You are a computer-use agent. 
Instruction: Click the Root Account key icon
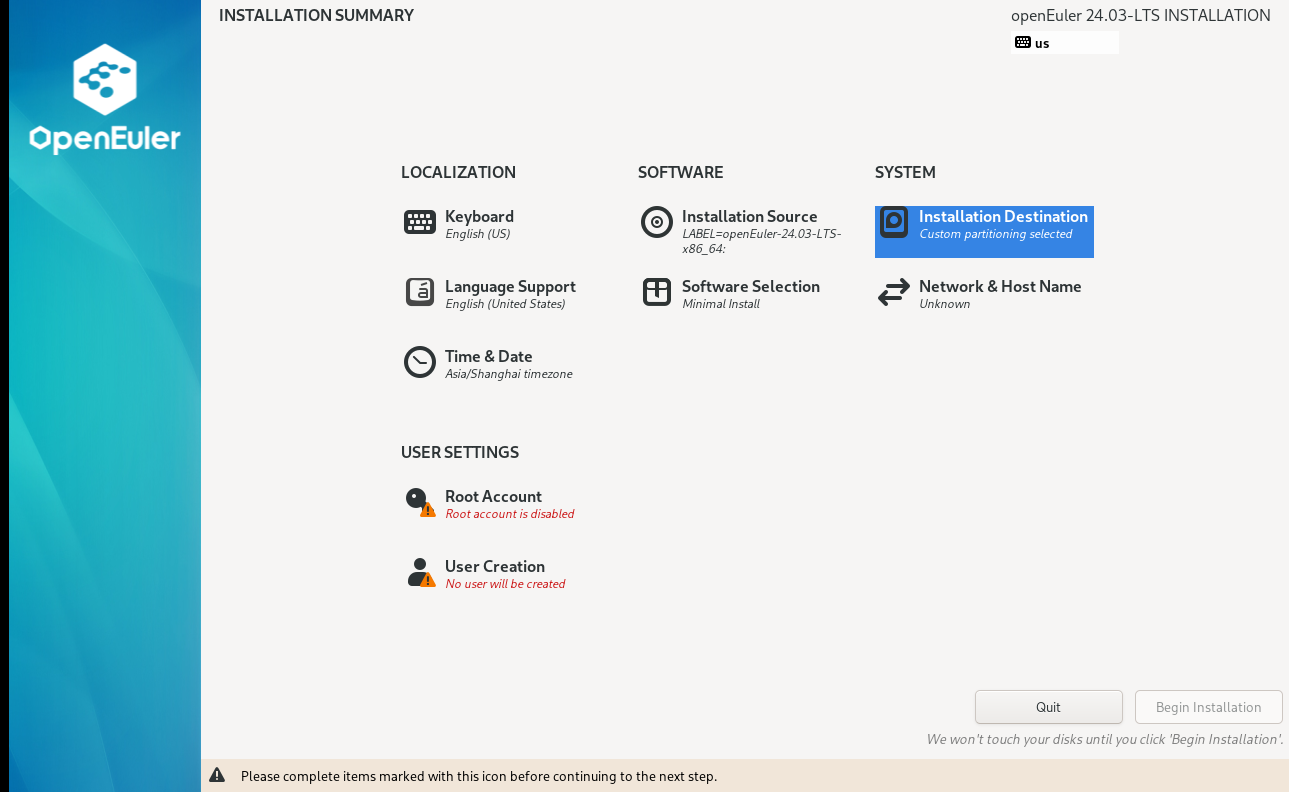click(420, 502)
